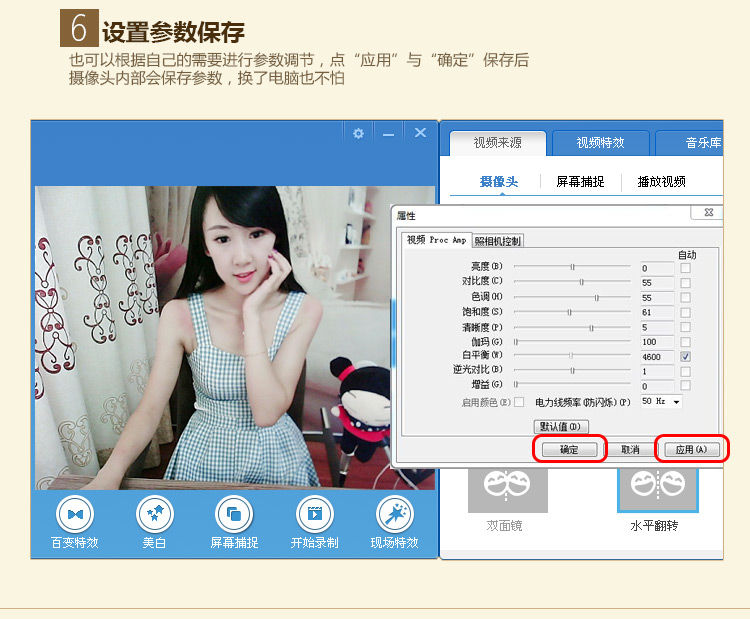Click the 伽玛 value field showing 100
Screen dimensions: 750x619
657,343
